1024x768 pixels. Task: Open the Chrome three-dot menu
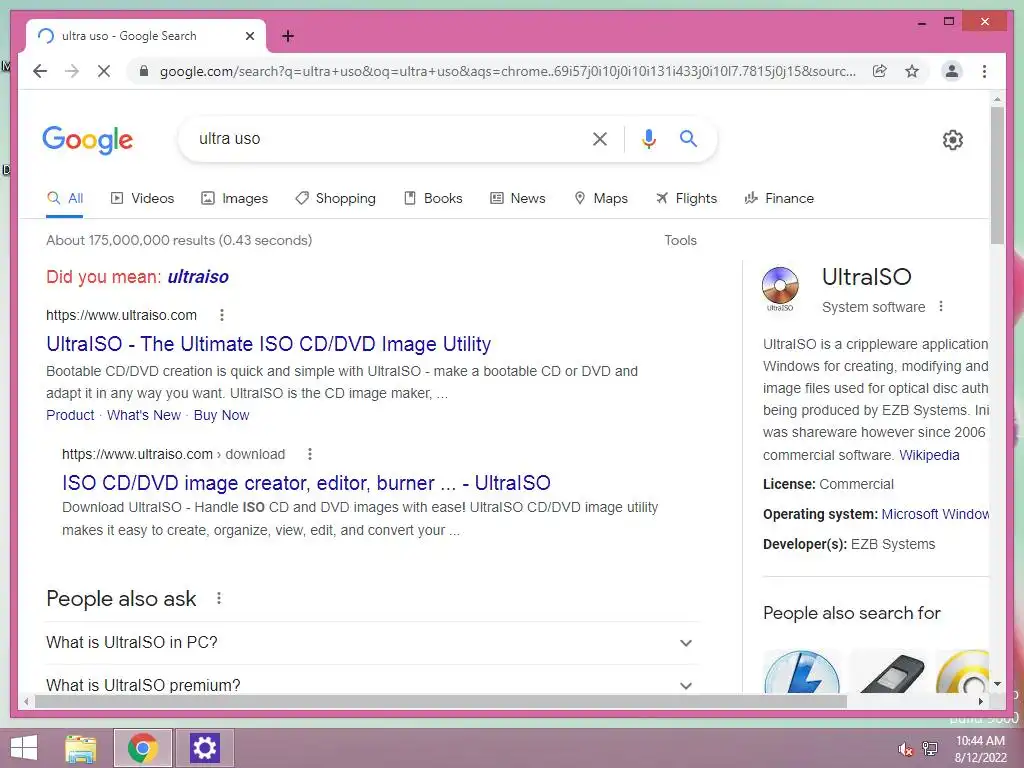pos(984,71)
